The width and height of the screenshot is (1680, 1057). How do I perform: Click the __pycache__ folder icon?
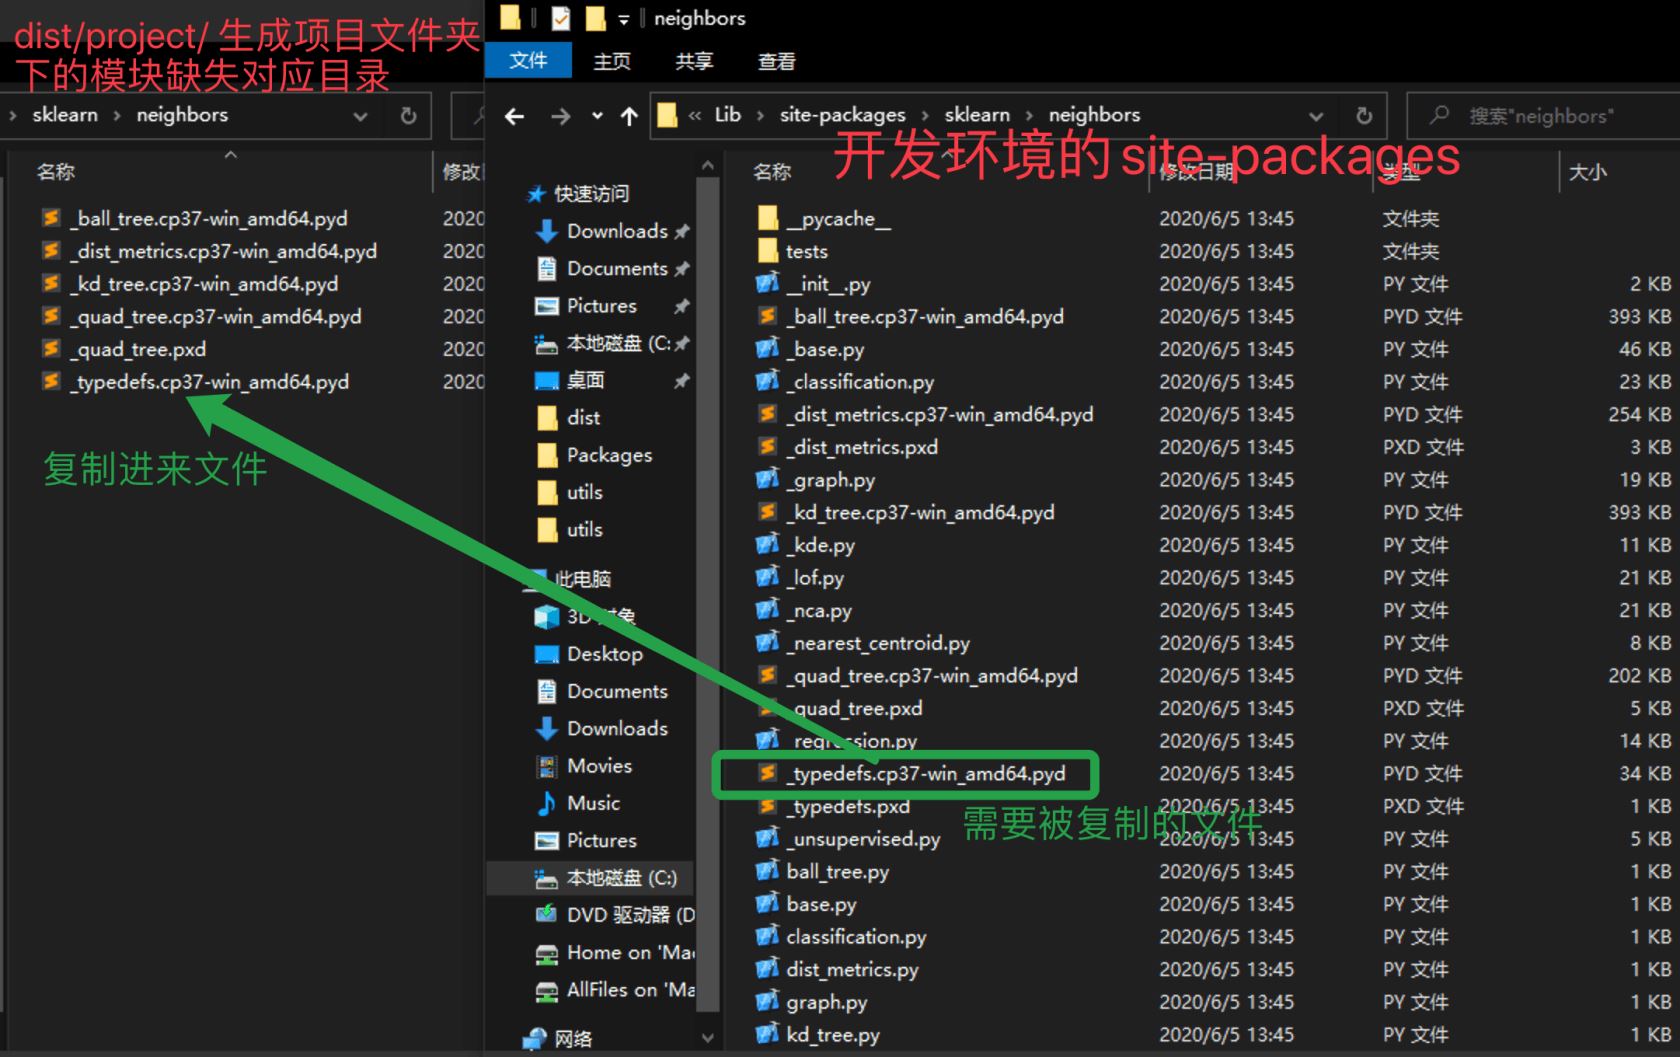[x=768, y=218]
